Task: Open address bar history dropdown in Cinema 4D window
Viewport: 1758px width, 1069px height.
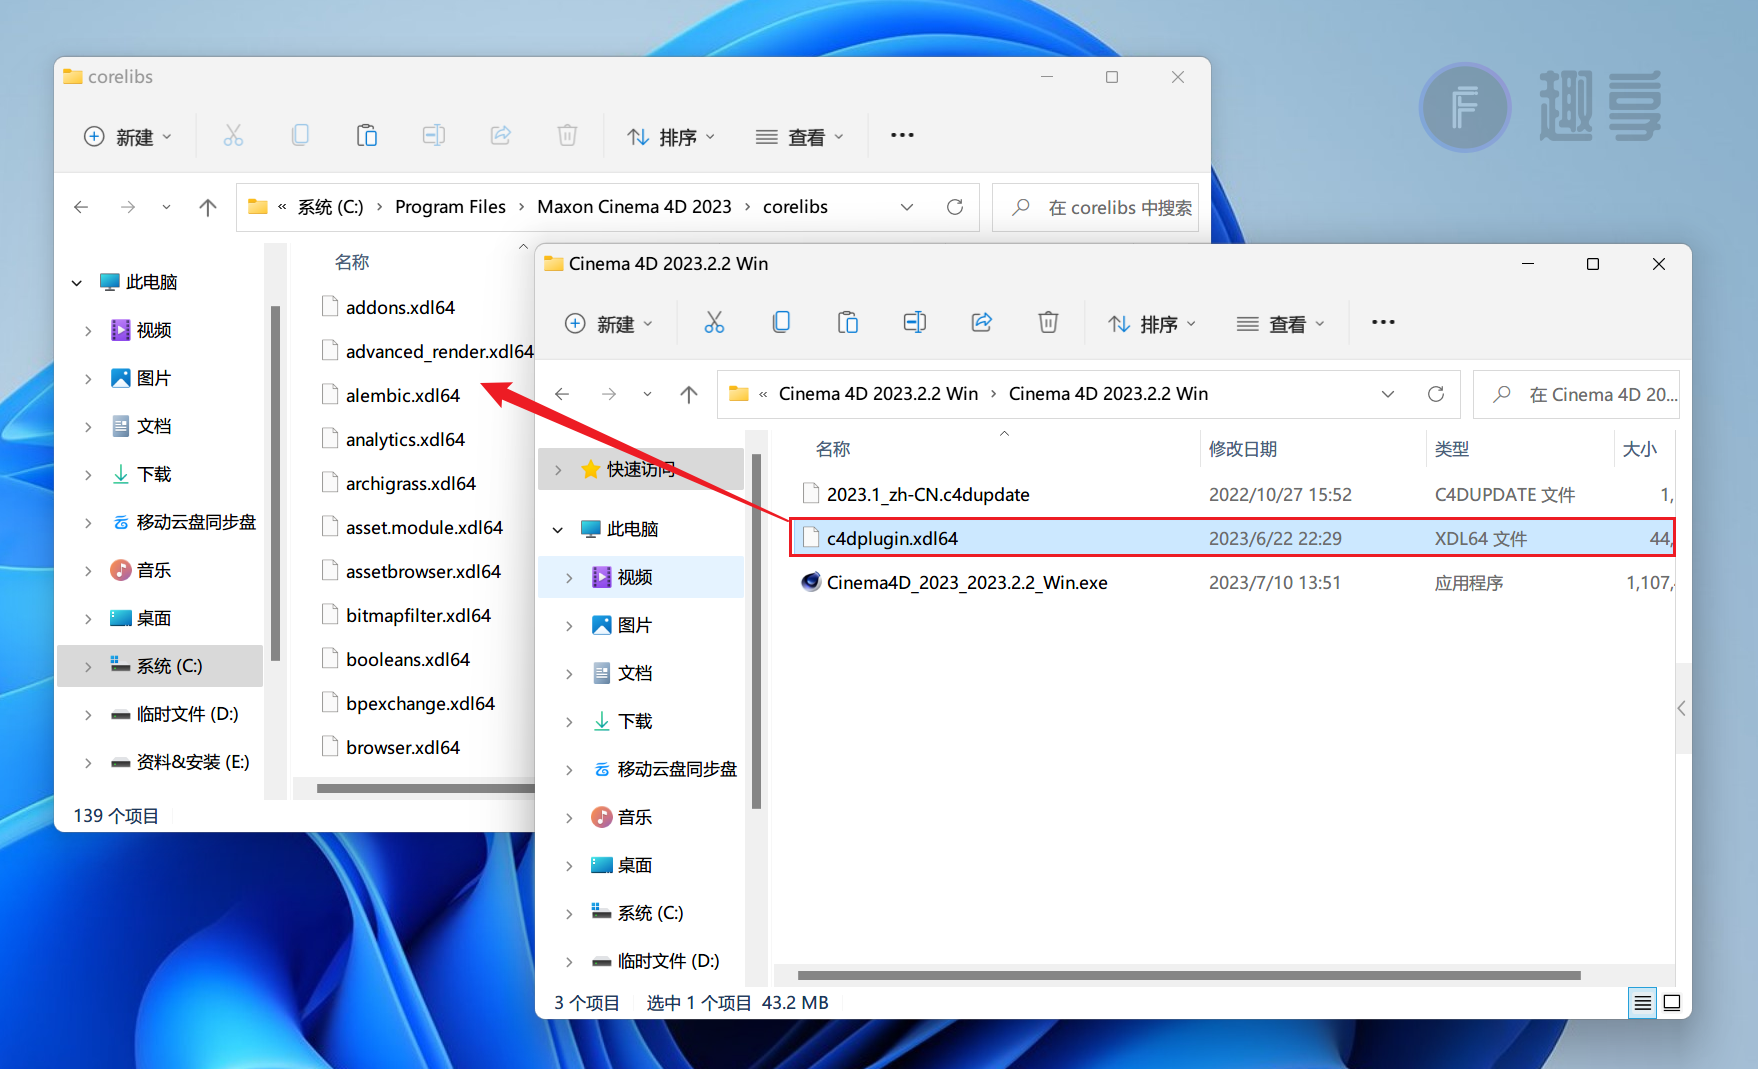Action: tap(1388, 394)
